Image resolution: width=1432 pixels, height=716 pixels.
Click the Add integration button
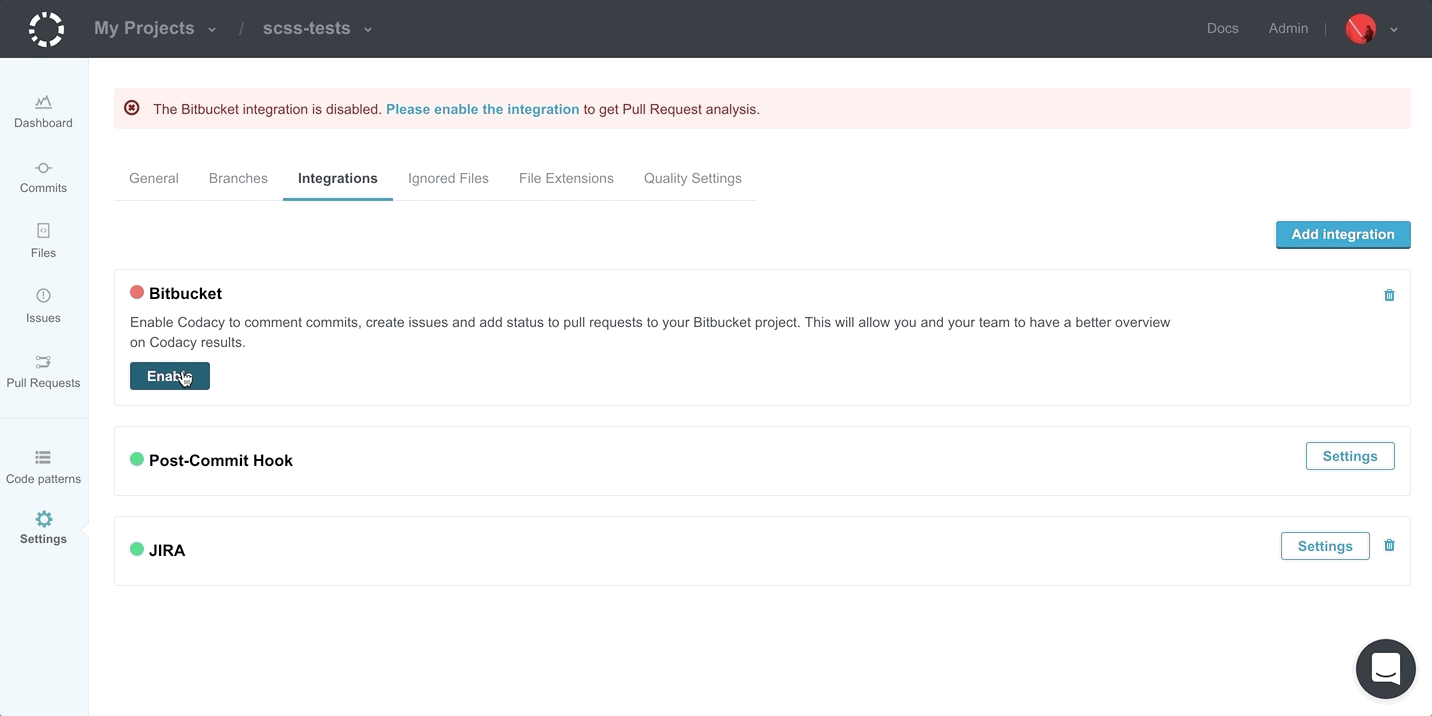pyautogui.click(x=1342, y=234)
